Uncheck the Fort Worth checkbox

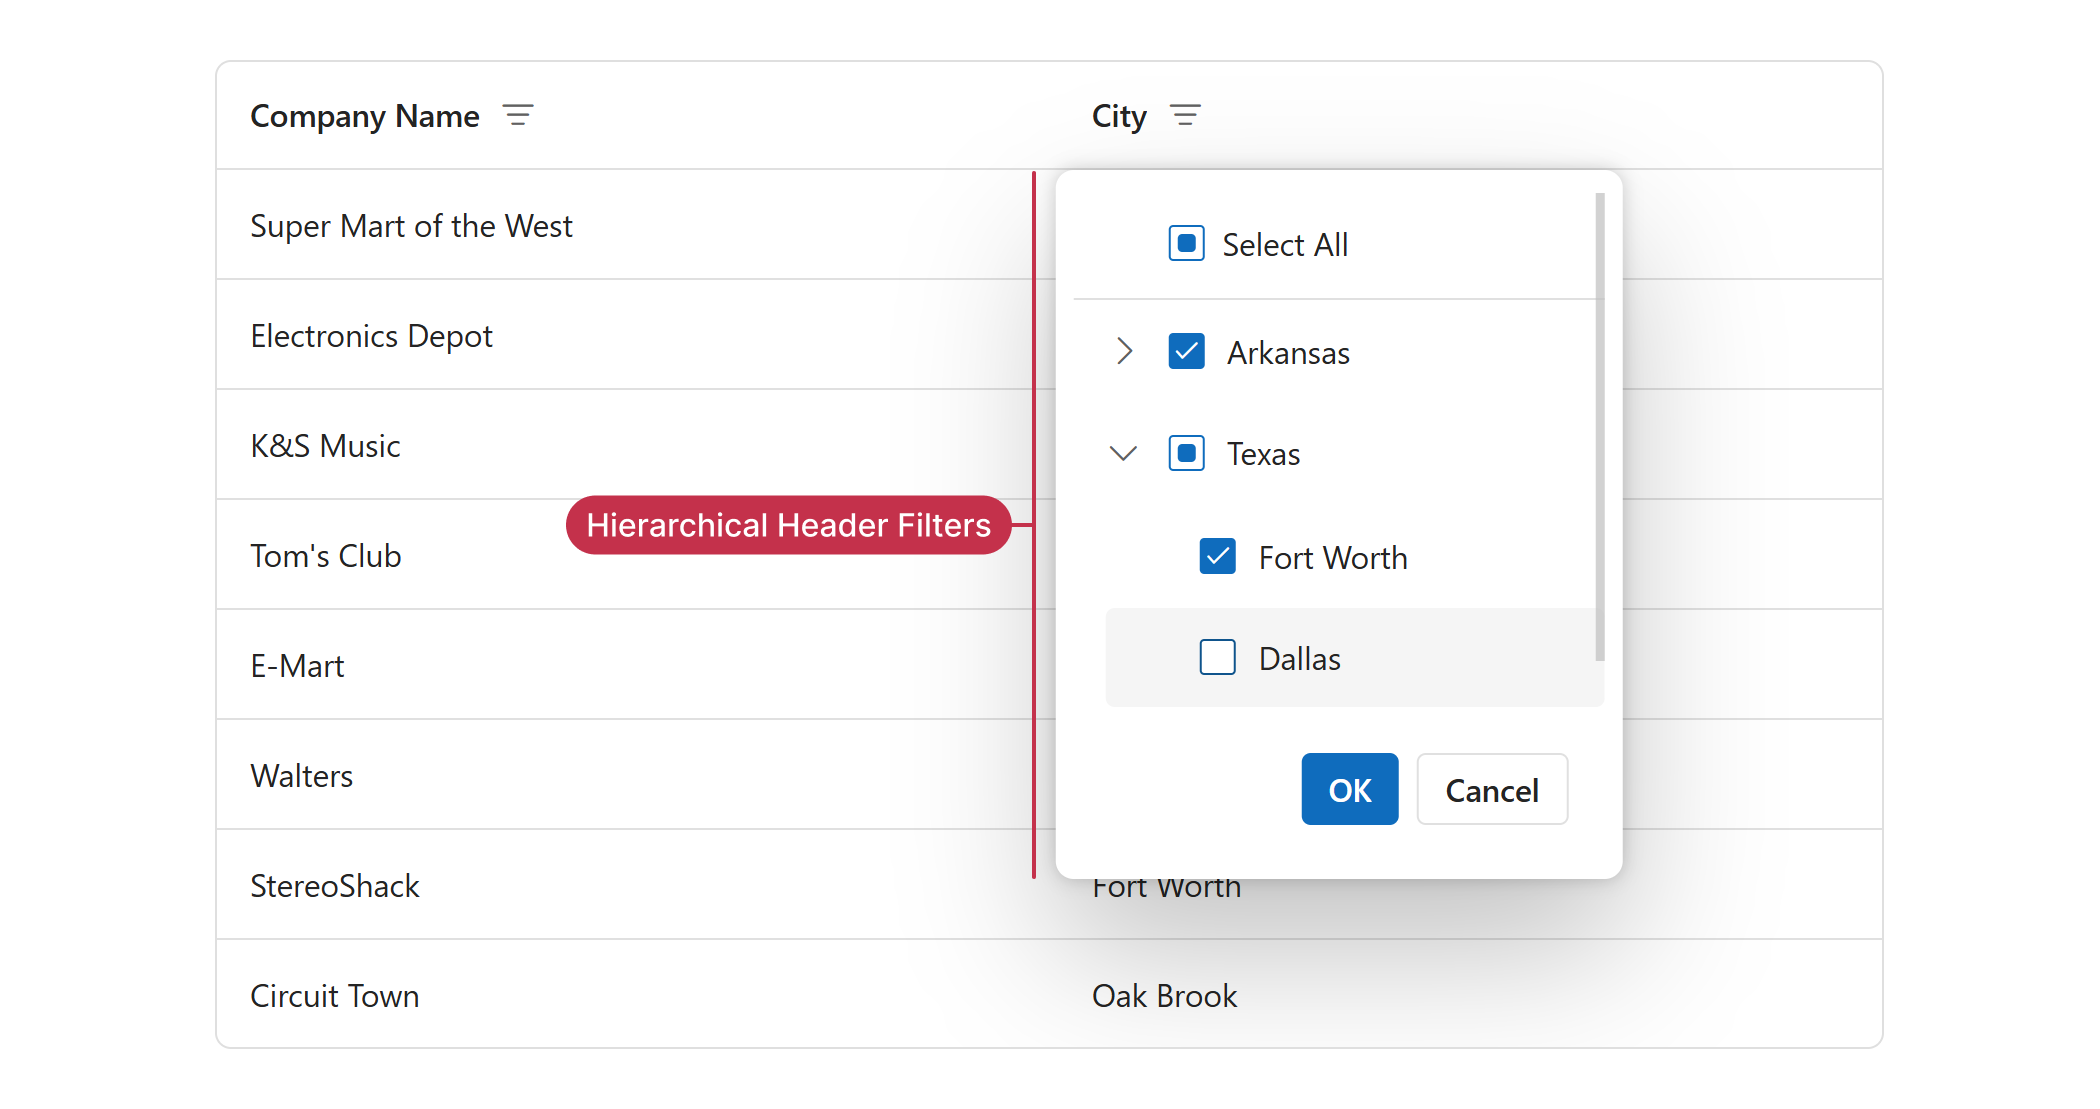(1217, 557)
